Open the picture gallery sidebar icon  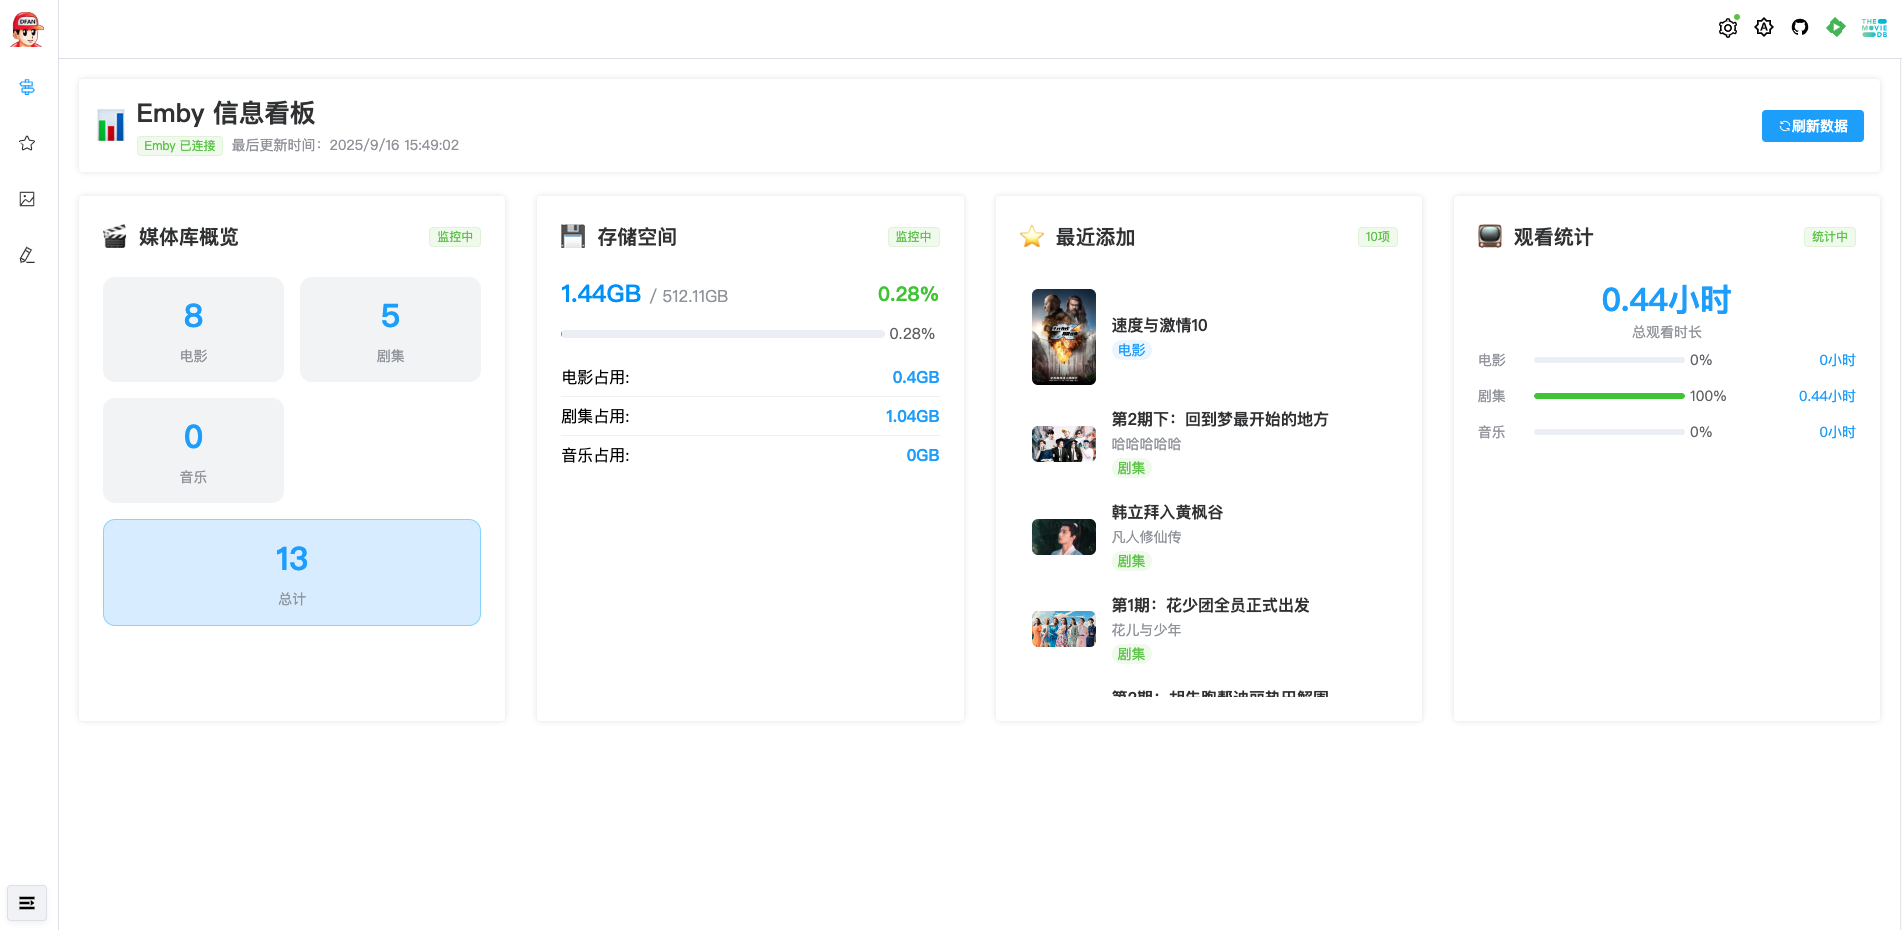[x=27, y=199]
